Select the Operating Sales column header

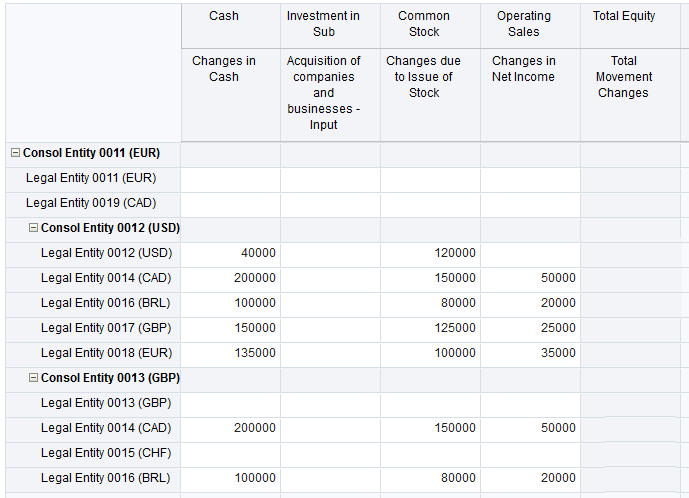(x=530, y=25)
